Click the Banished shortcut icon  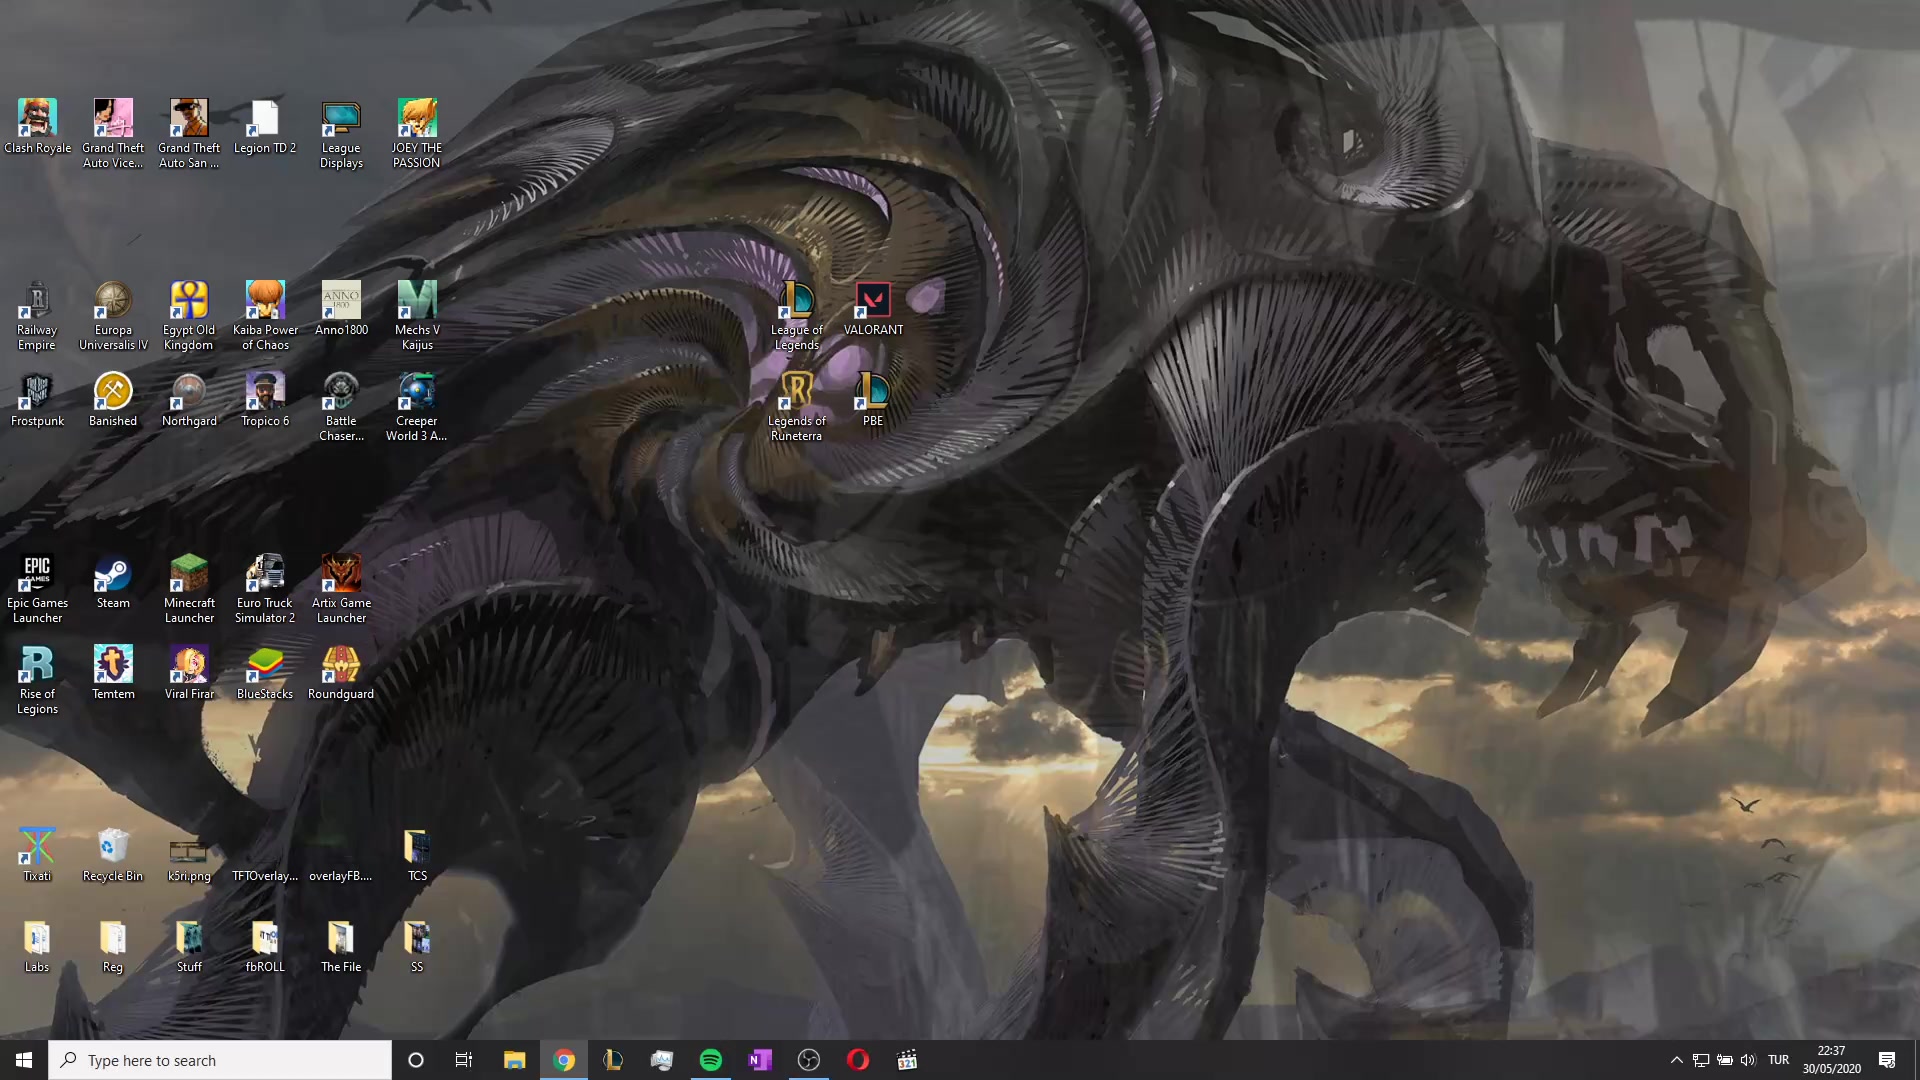[x=113, y=400]
